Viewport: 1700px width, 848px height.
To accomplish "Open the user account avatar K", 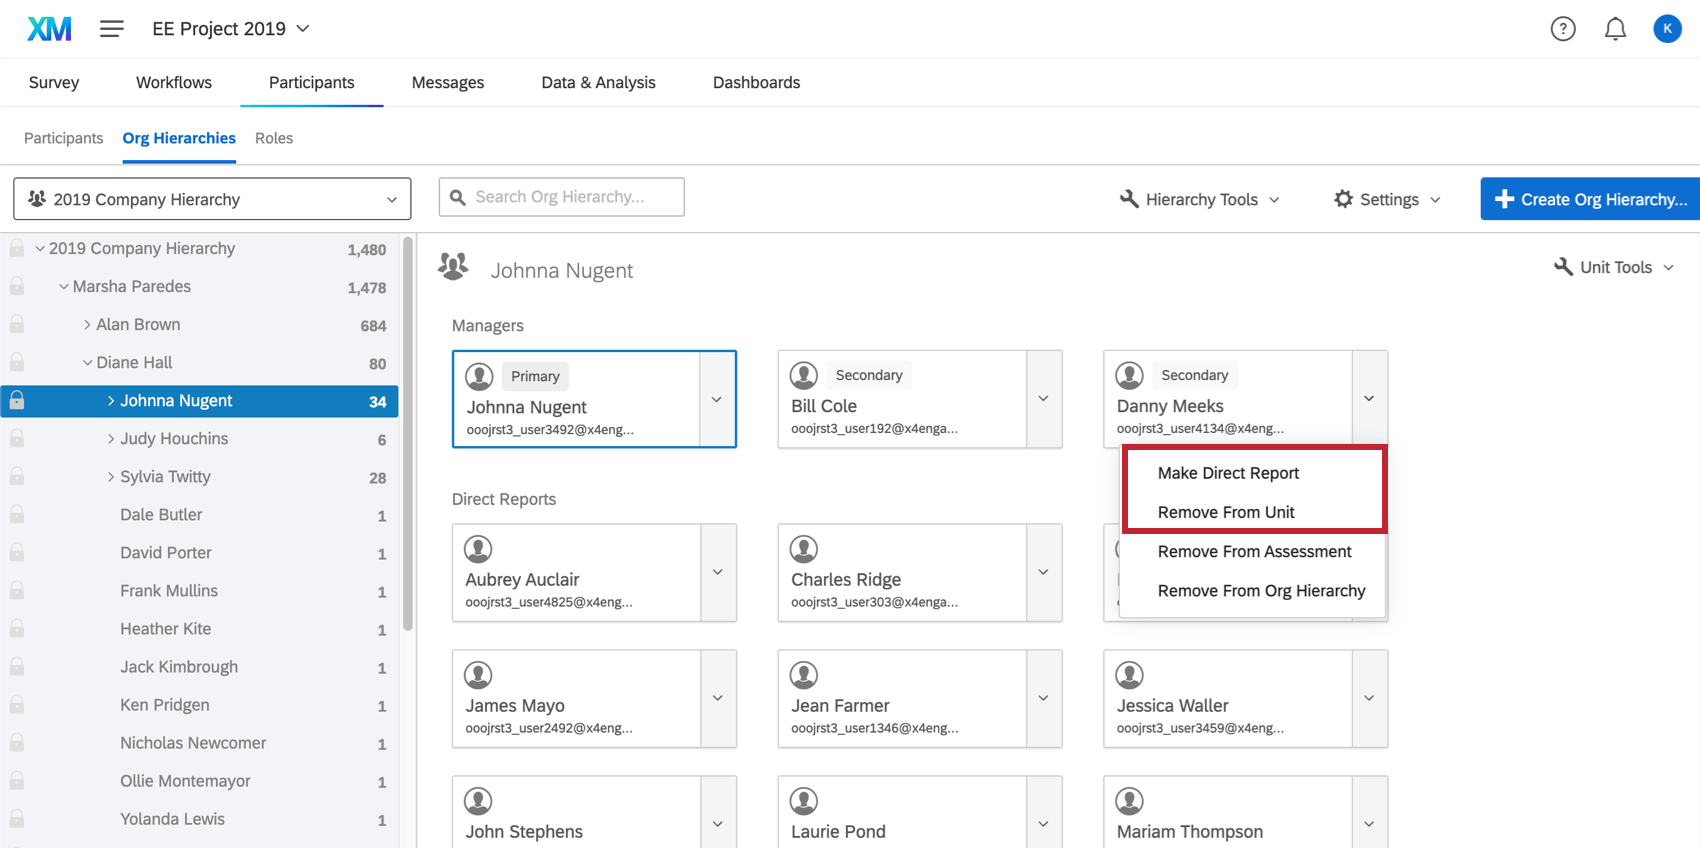I will (1667, 29).
